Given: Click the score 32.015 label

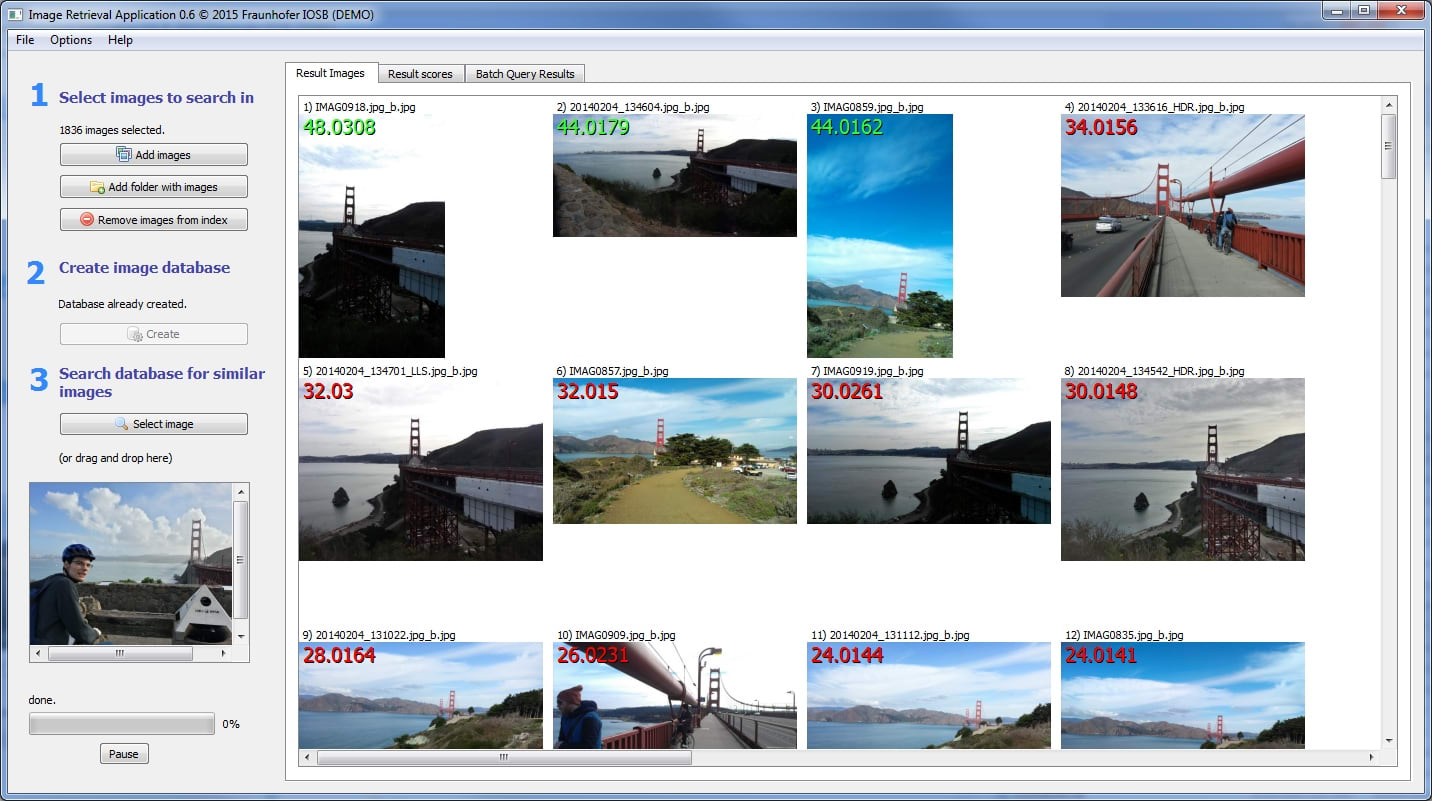Looking at the screenshot, I should [x=587, y=391].
